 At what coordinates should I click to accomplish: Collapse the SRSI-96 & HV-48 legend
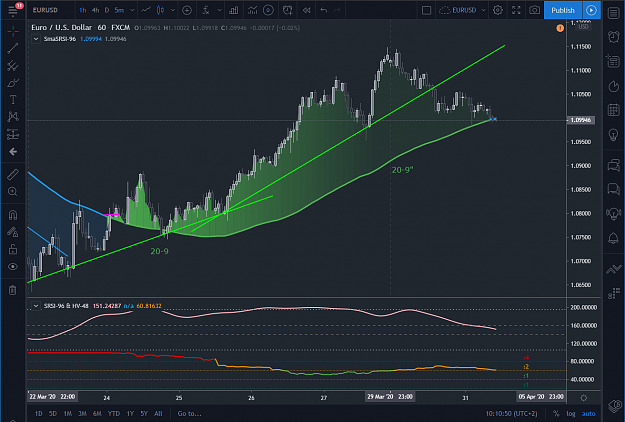click(36, 306)
